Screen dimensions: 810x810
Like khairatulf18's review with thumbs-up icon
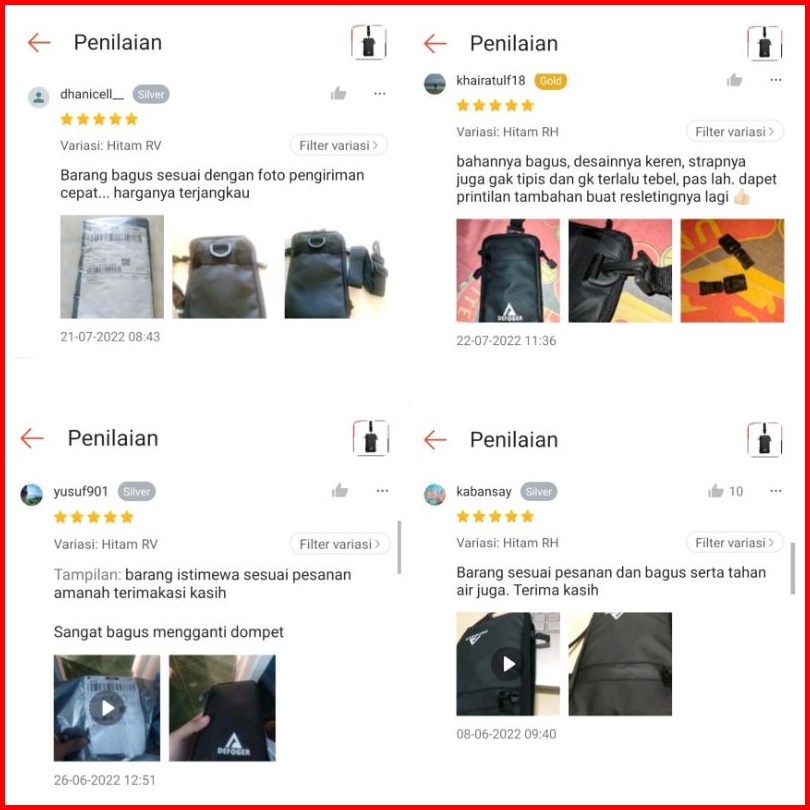(734, 80)
